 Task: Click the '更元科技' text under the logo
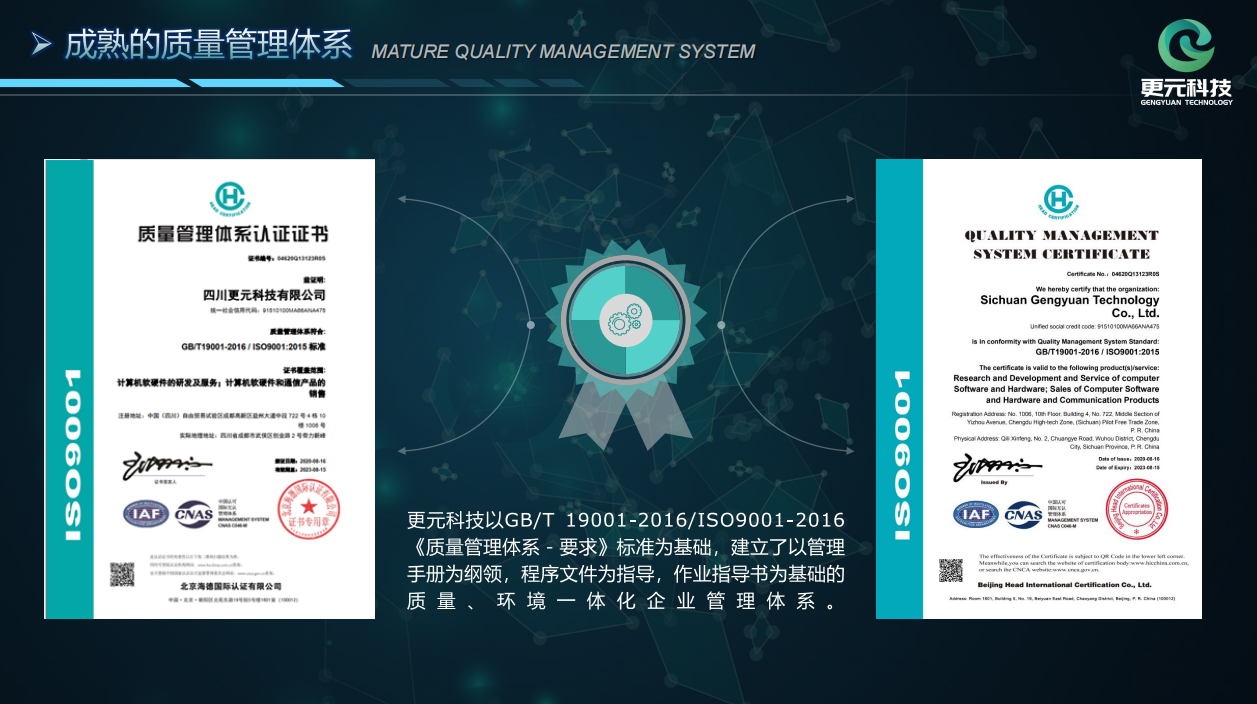point(1186,87)
